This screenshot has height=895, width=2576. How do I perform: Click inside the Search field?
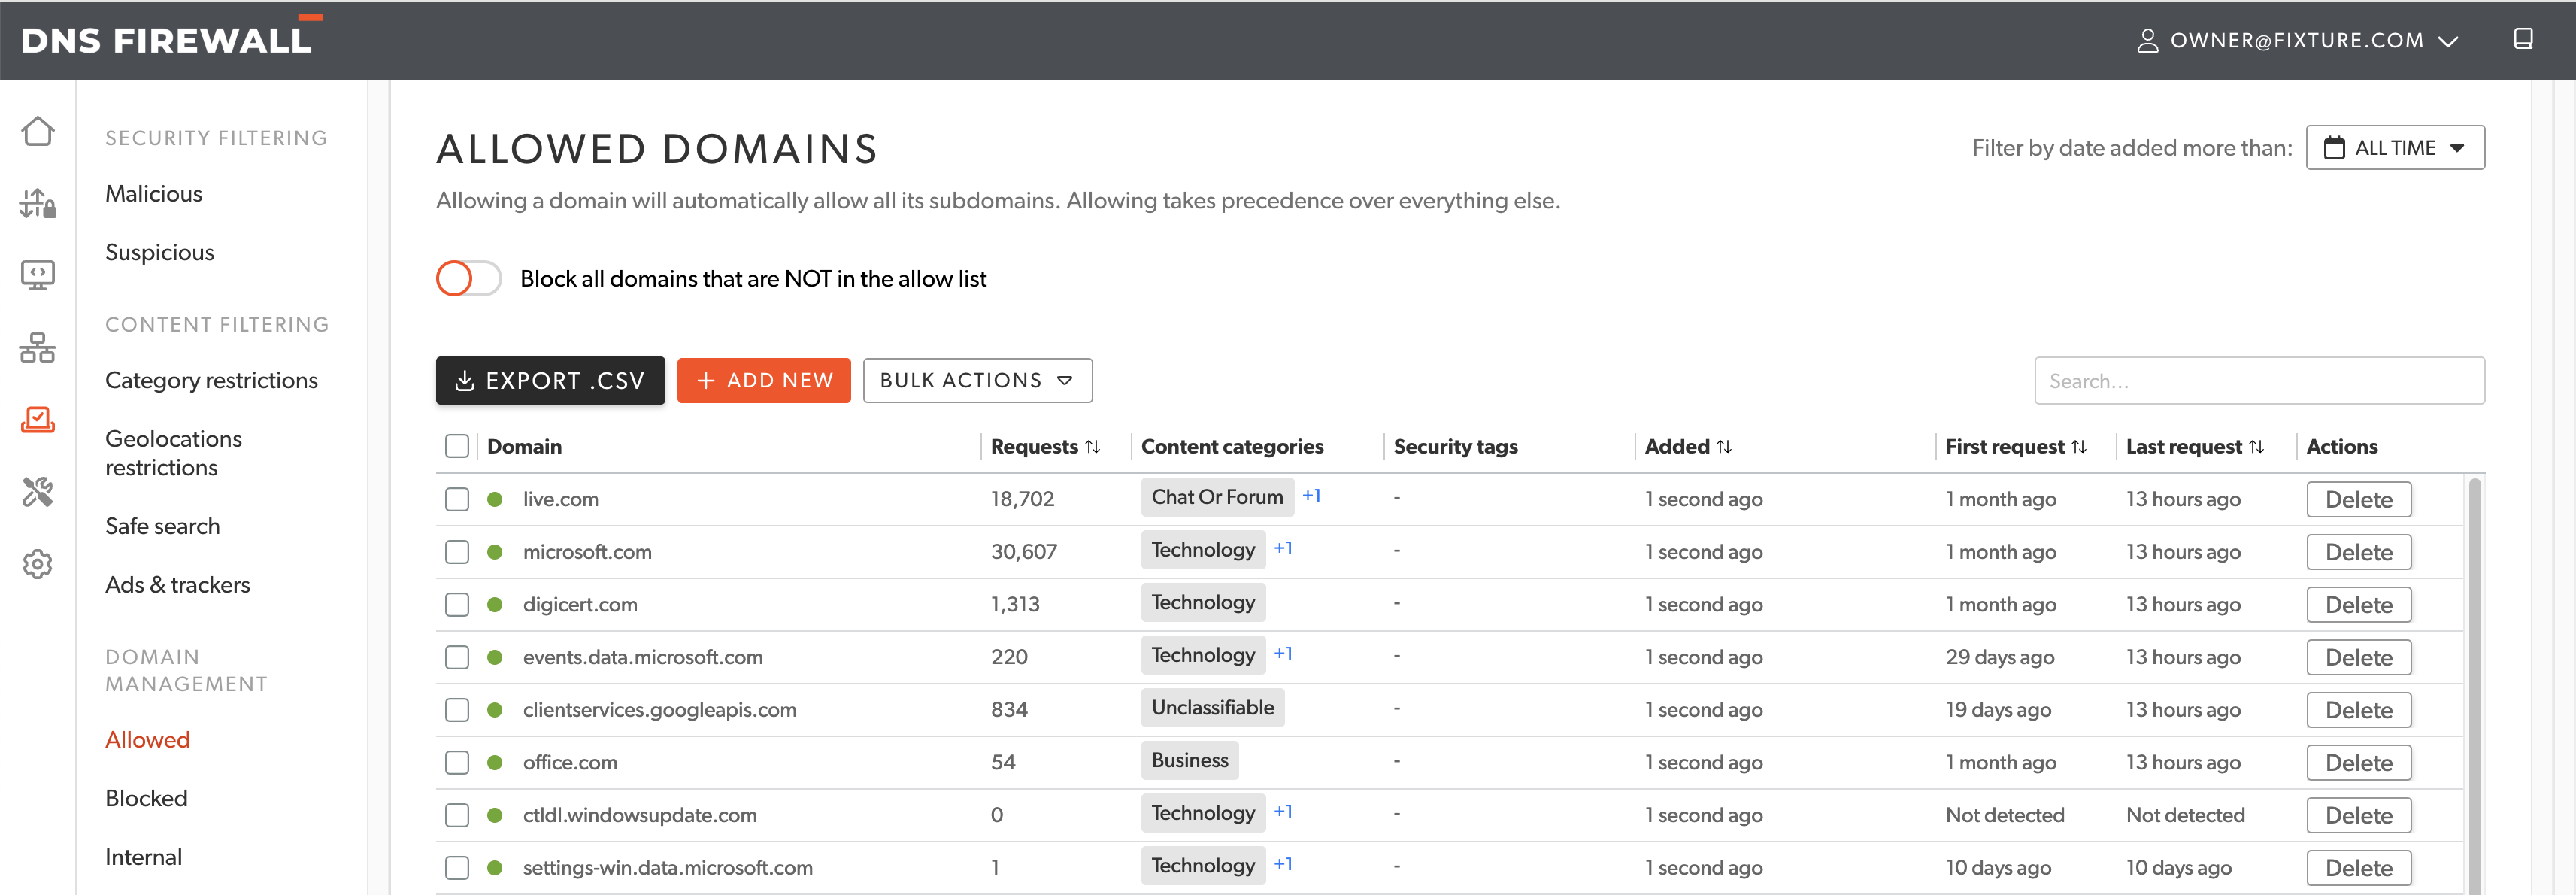[2259, 380]
